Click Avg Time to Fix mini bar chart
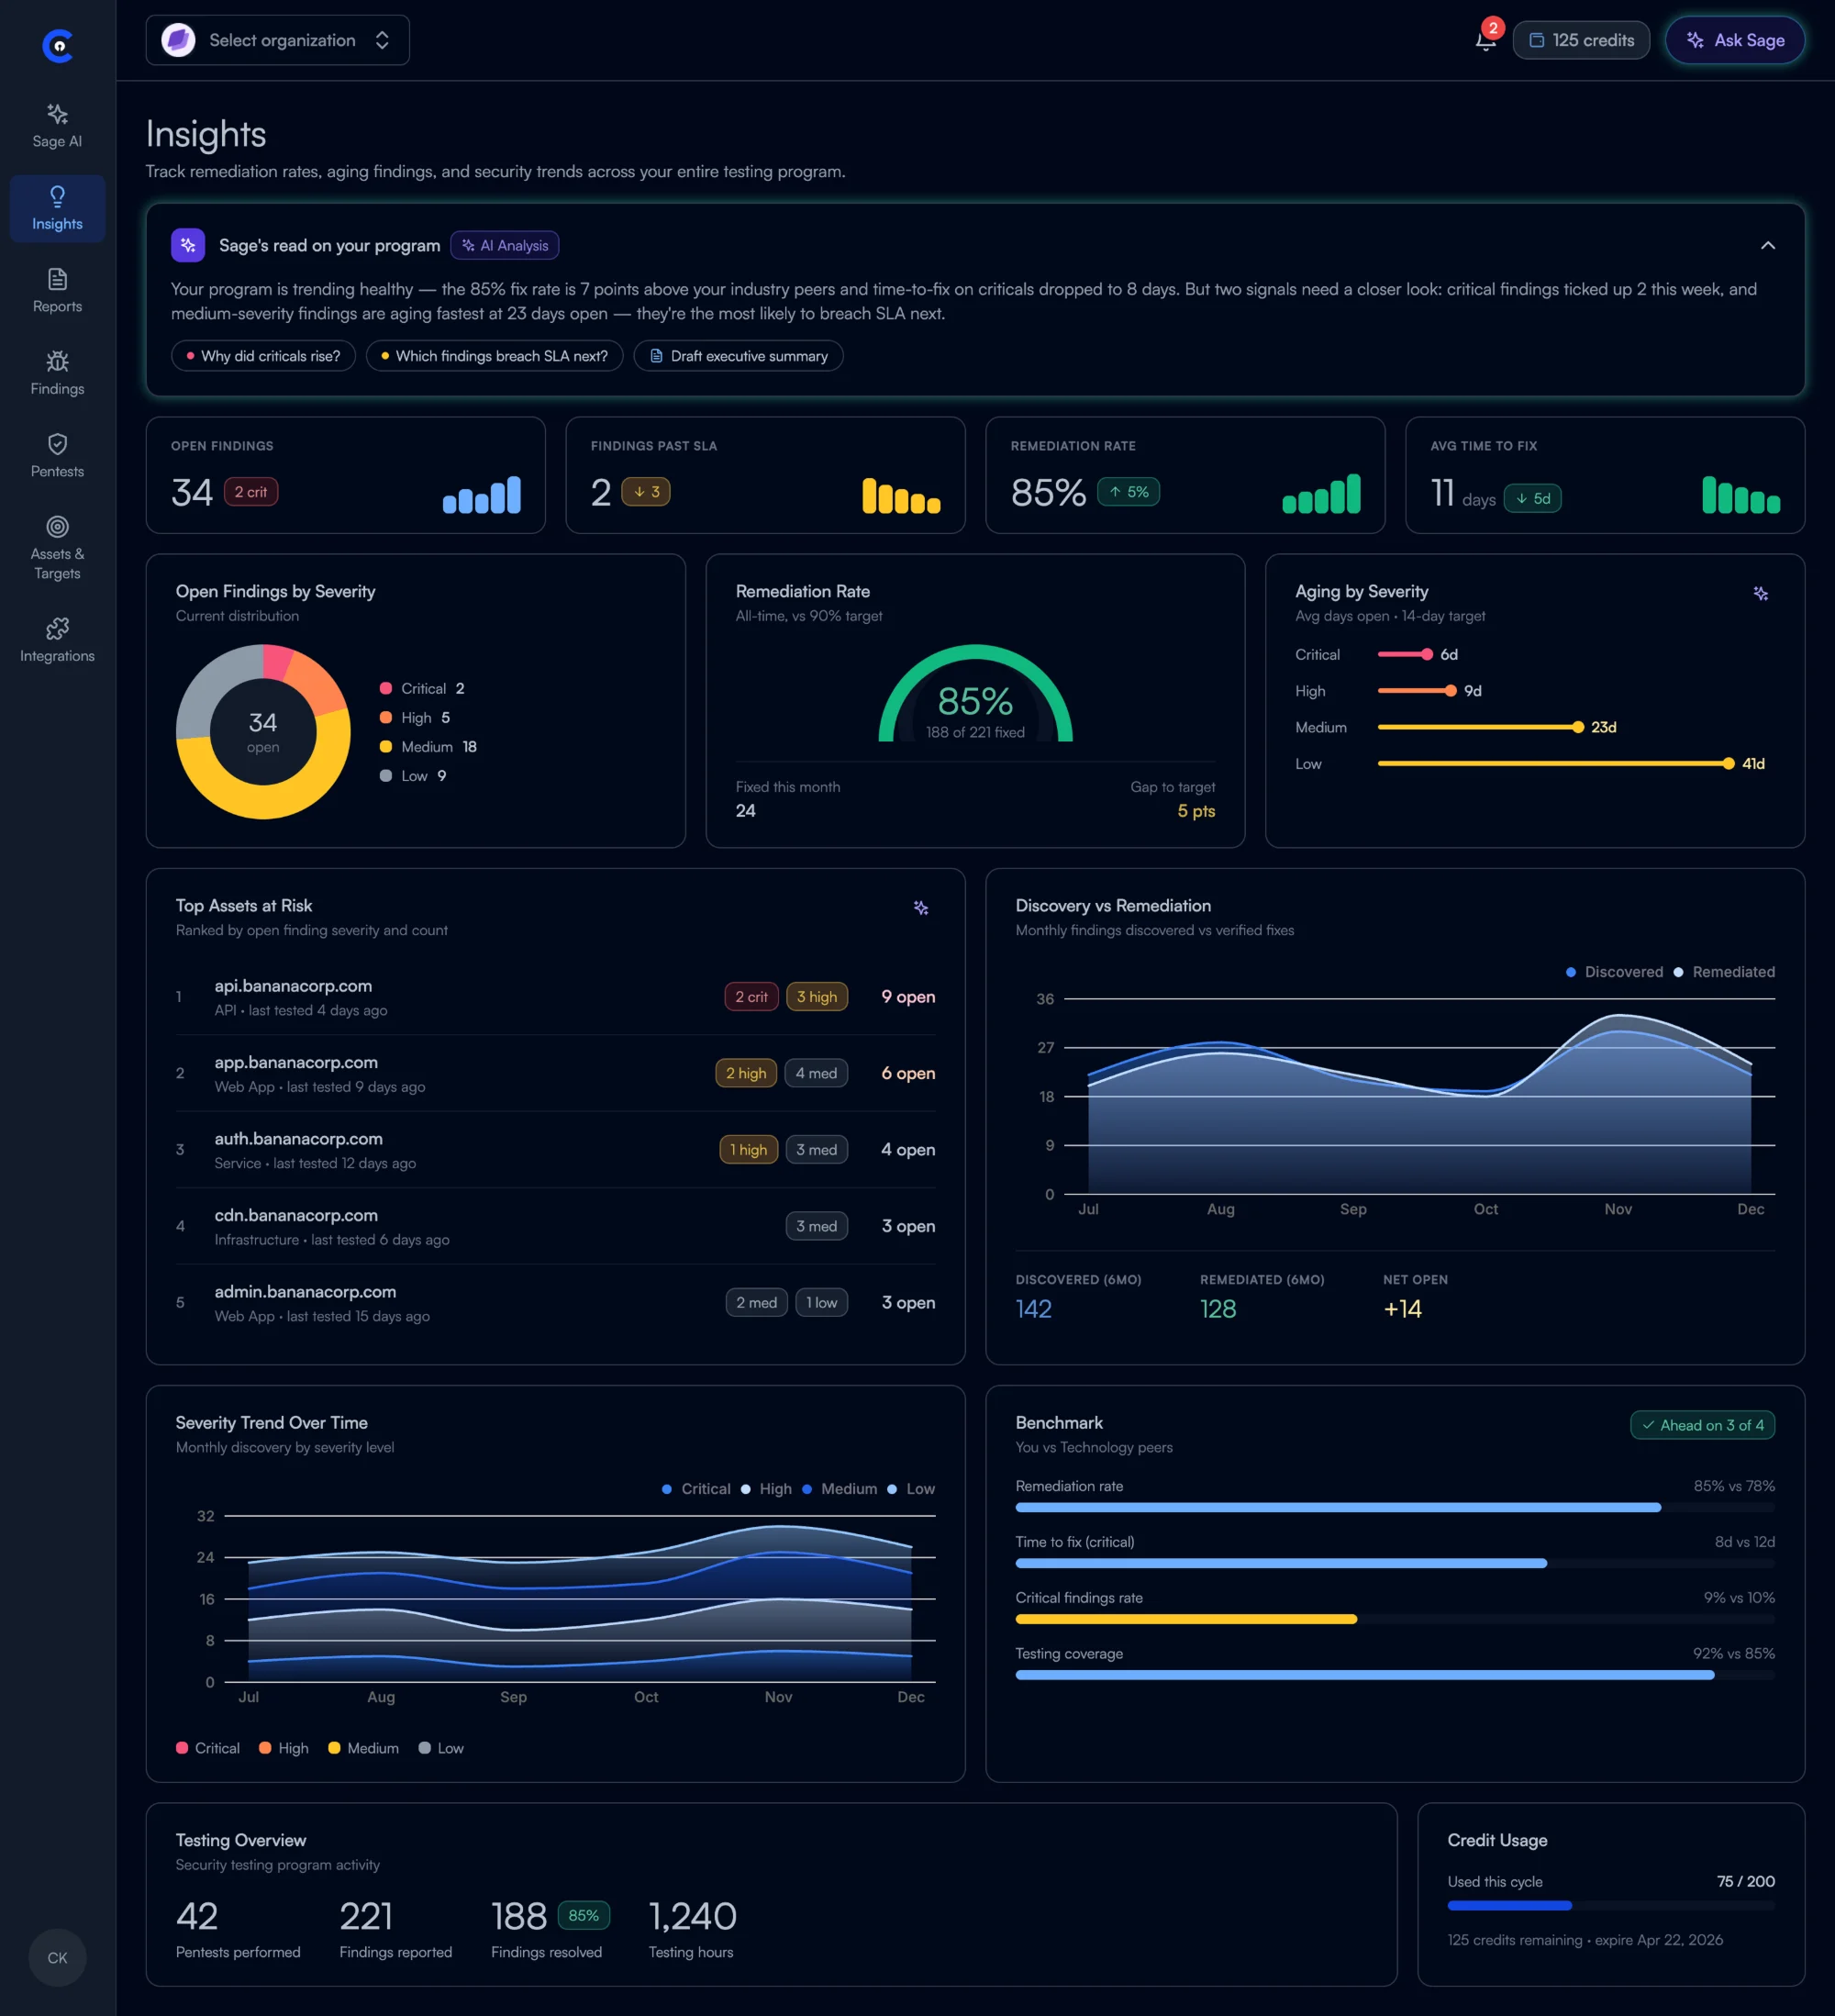Screen dimensions: 1835x2016 1741,495
